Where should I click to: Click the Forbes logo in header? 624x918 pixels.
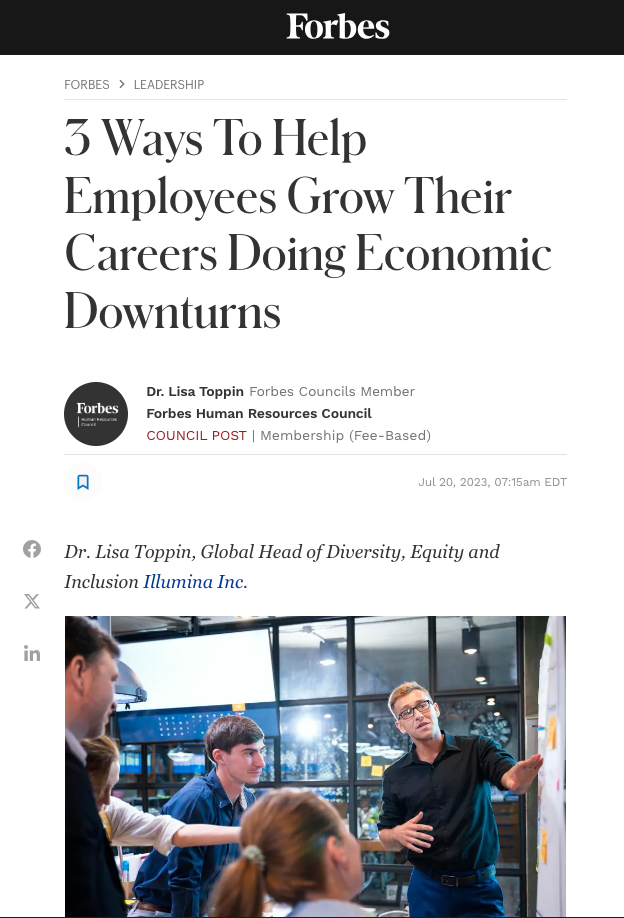pyautogui.click(x=338, y=27)
